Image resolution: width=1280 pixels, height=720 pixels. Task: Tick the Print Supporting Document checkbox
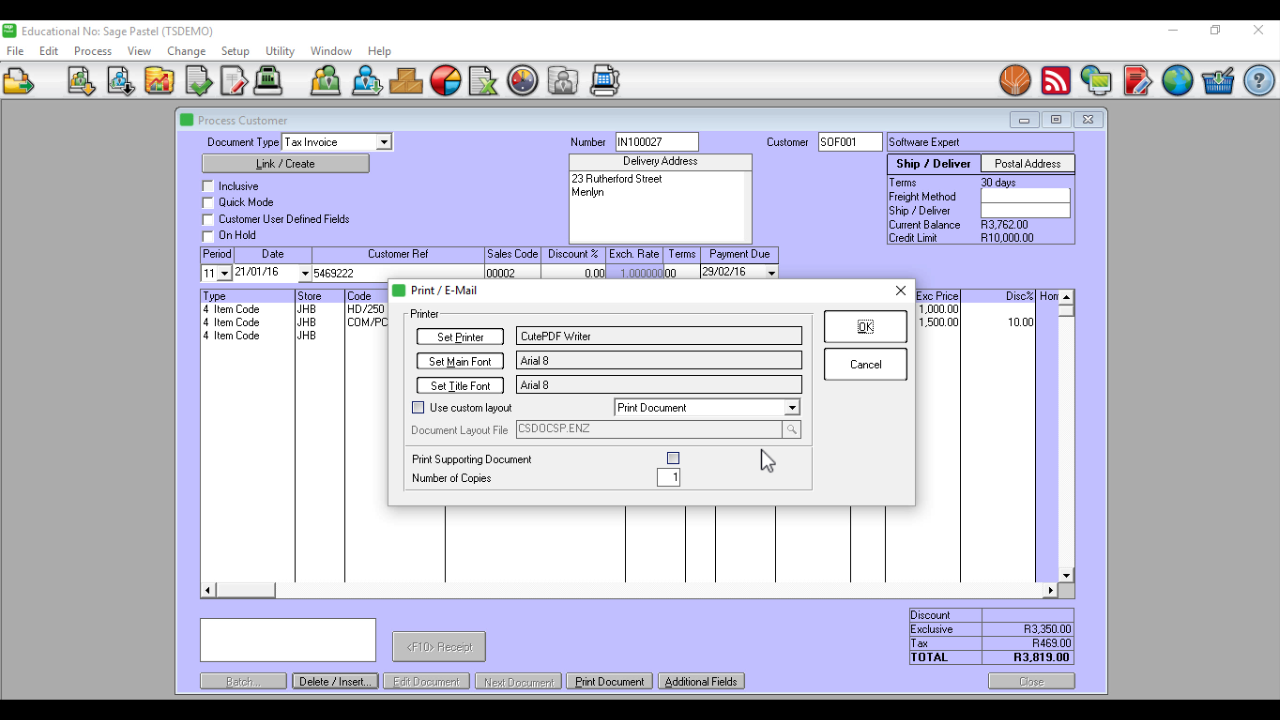pyautogui.click(x=673, y=459)
